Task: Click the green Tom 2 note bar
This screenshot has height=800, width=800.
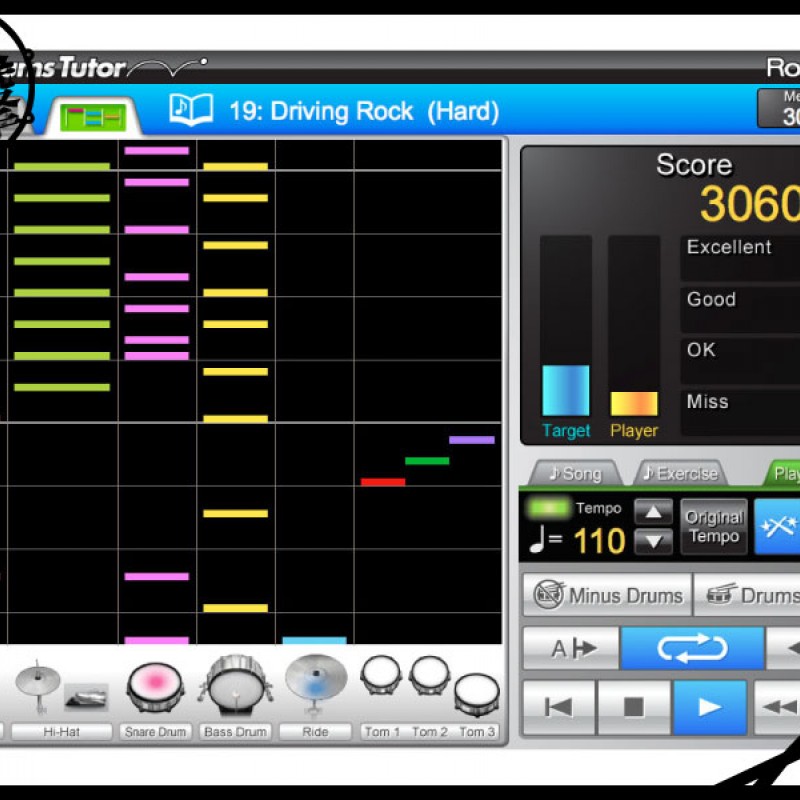Action: (427, 461)
